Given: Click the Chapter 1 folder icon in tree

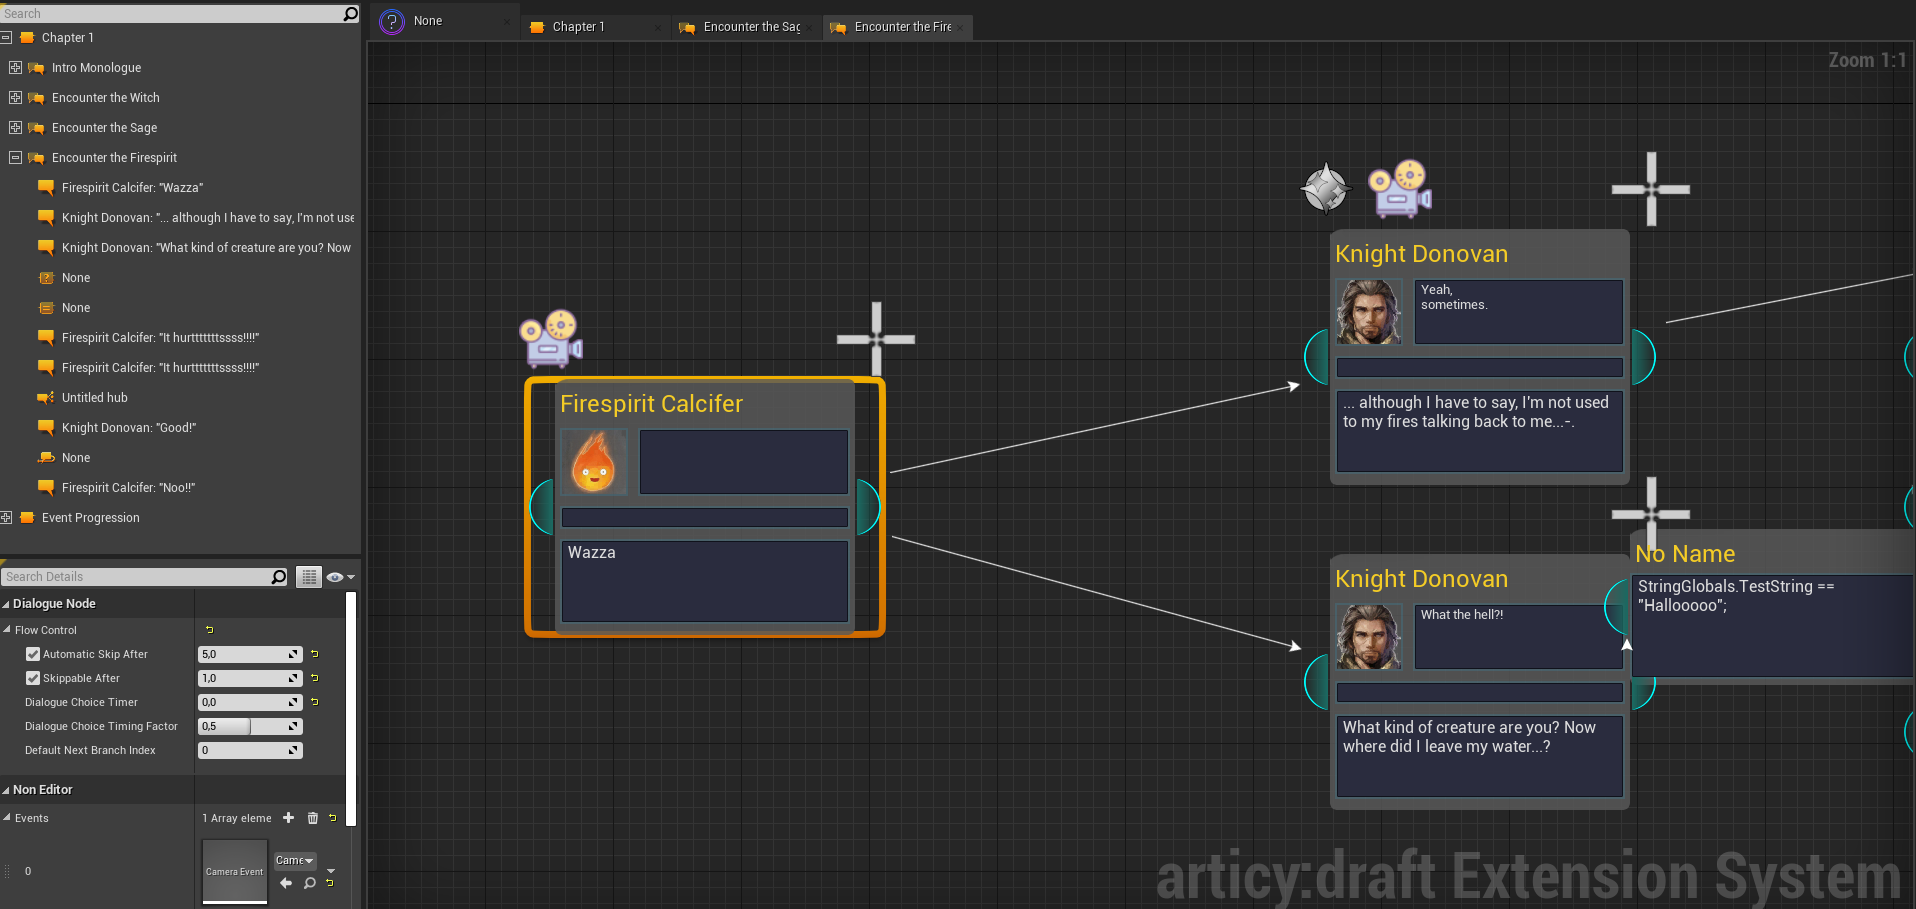Looking at the screenshot, I should tap(28, 38).
